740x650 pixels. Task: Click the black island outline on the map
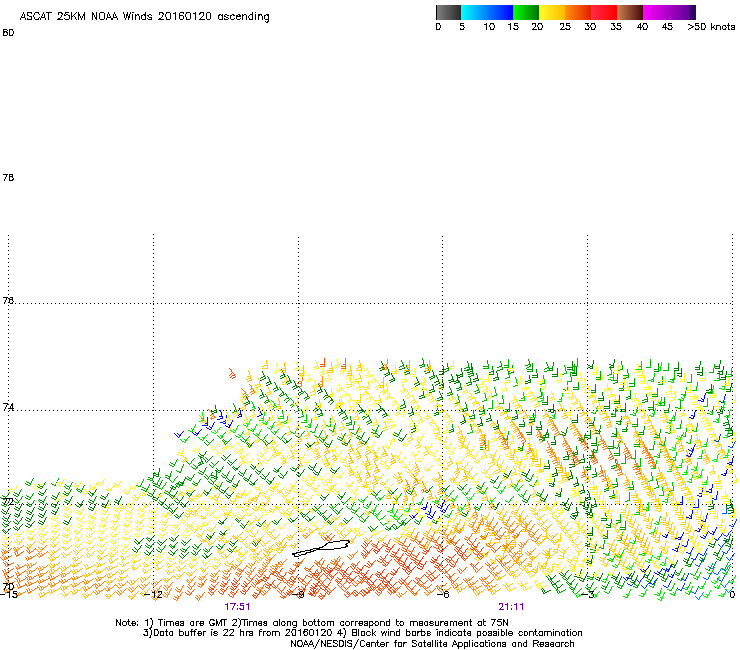321,548
